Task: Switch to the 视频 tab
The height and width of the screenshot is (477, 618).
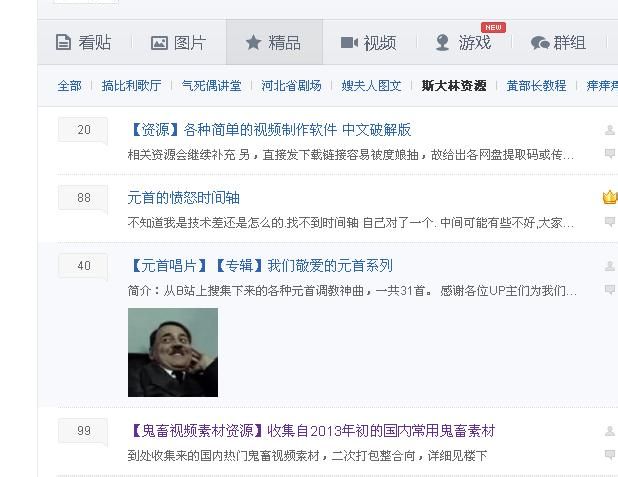Action: pos(369,42)
